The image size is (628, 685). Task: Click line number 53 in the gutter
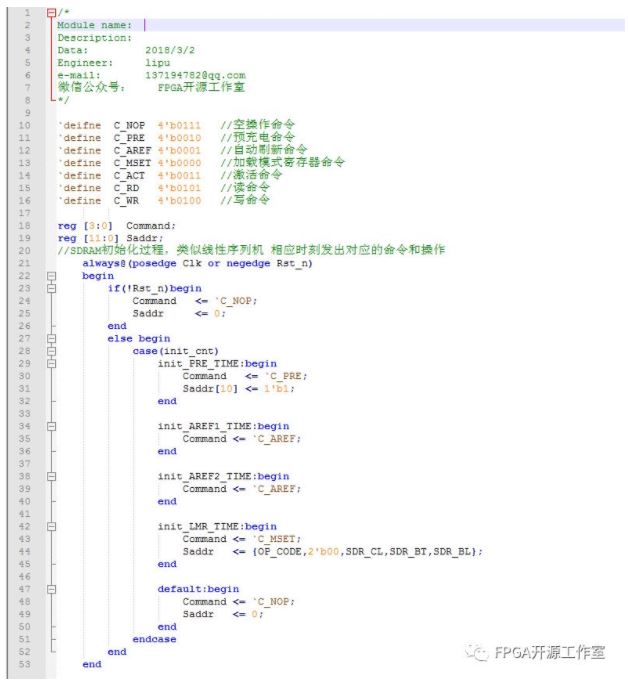[x=24, y=664]
